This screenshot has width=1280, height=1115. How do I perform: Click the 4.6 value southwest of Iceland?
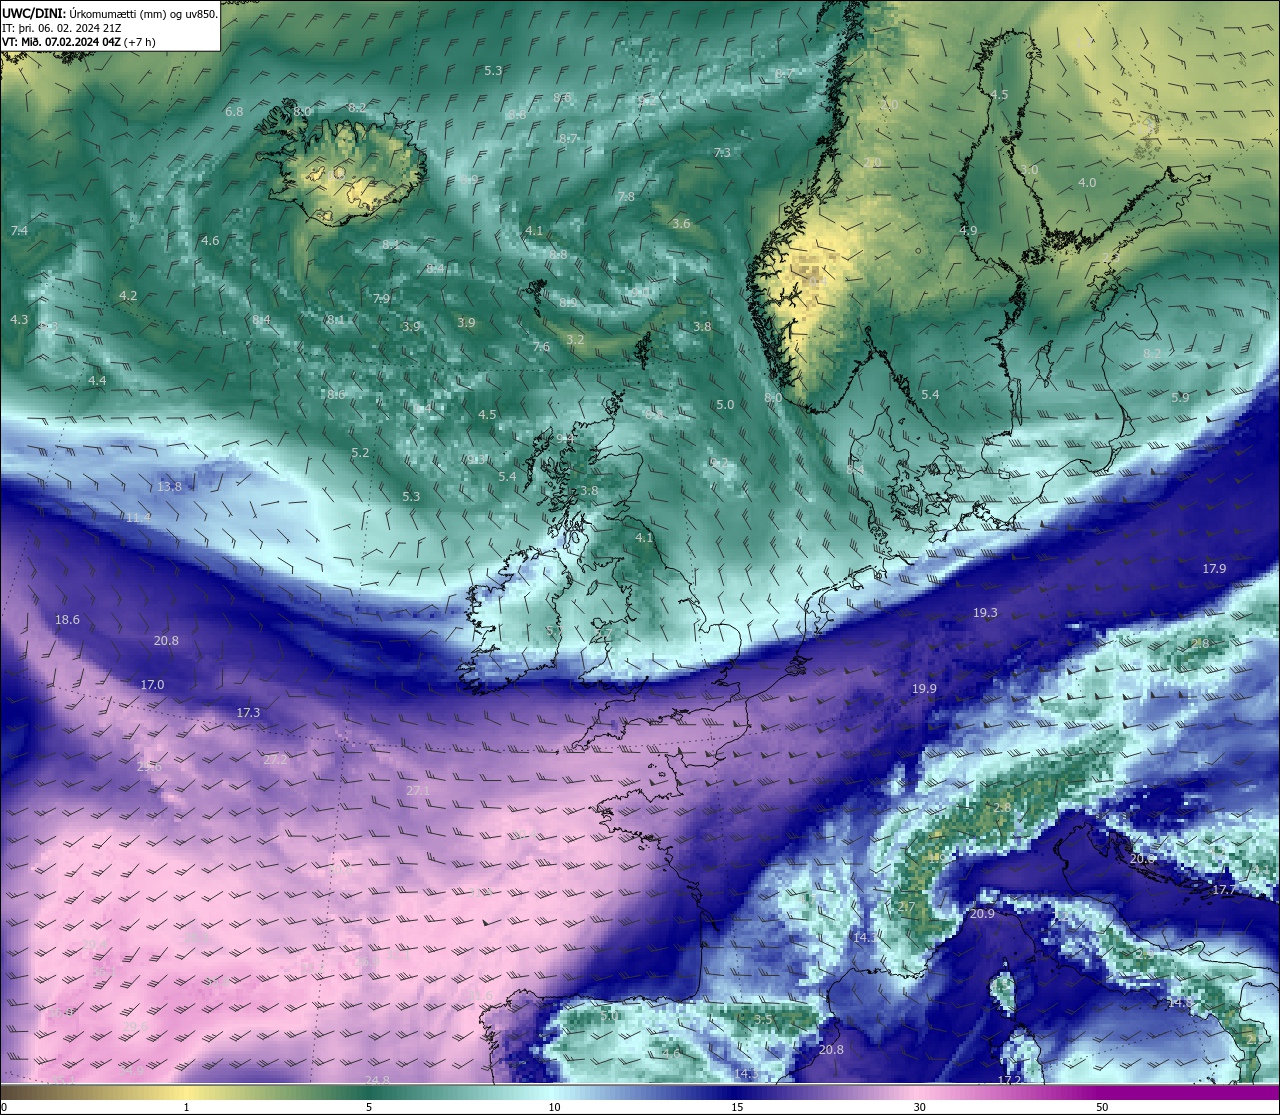[210, 240]
